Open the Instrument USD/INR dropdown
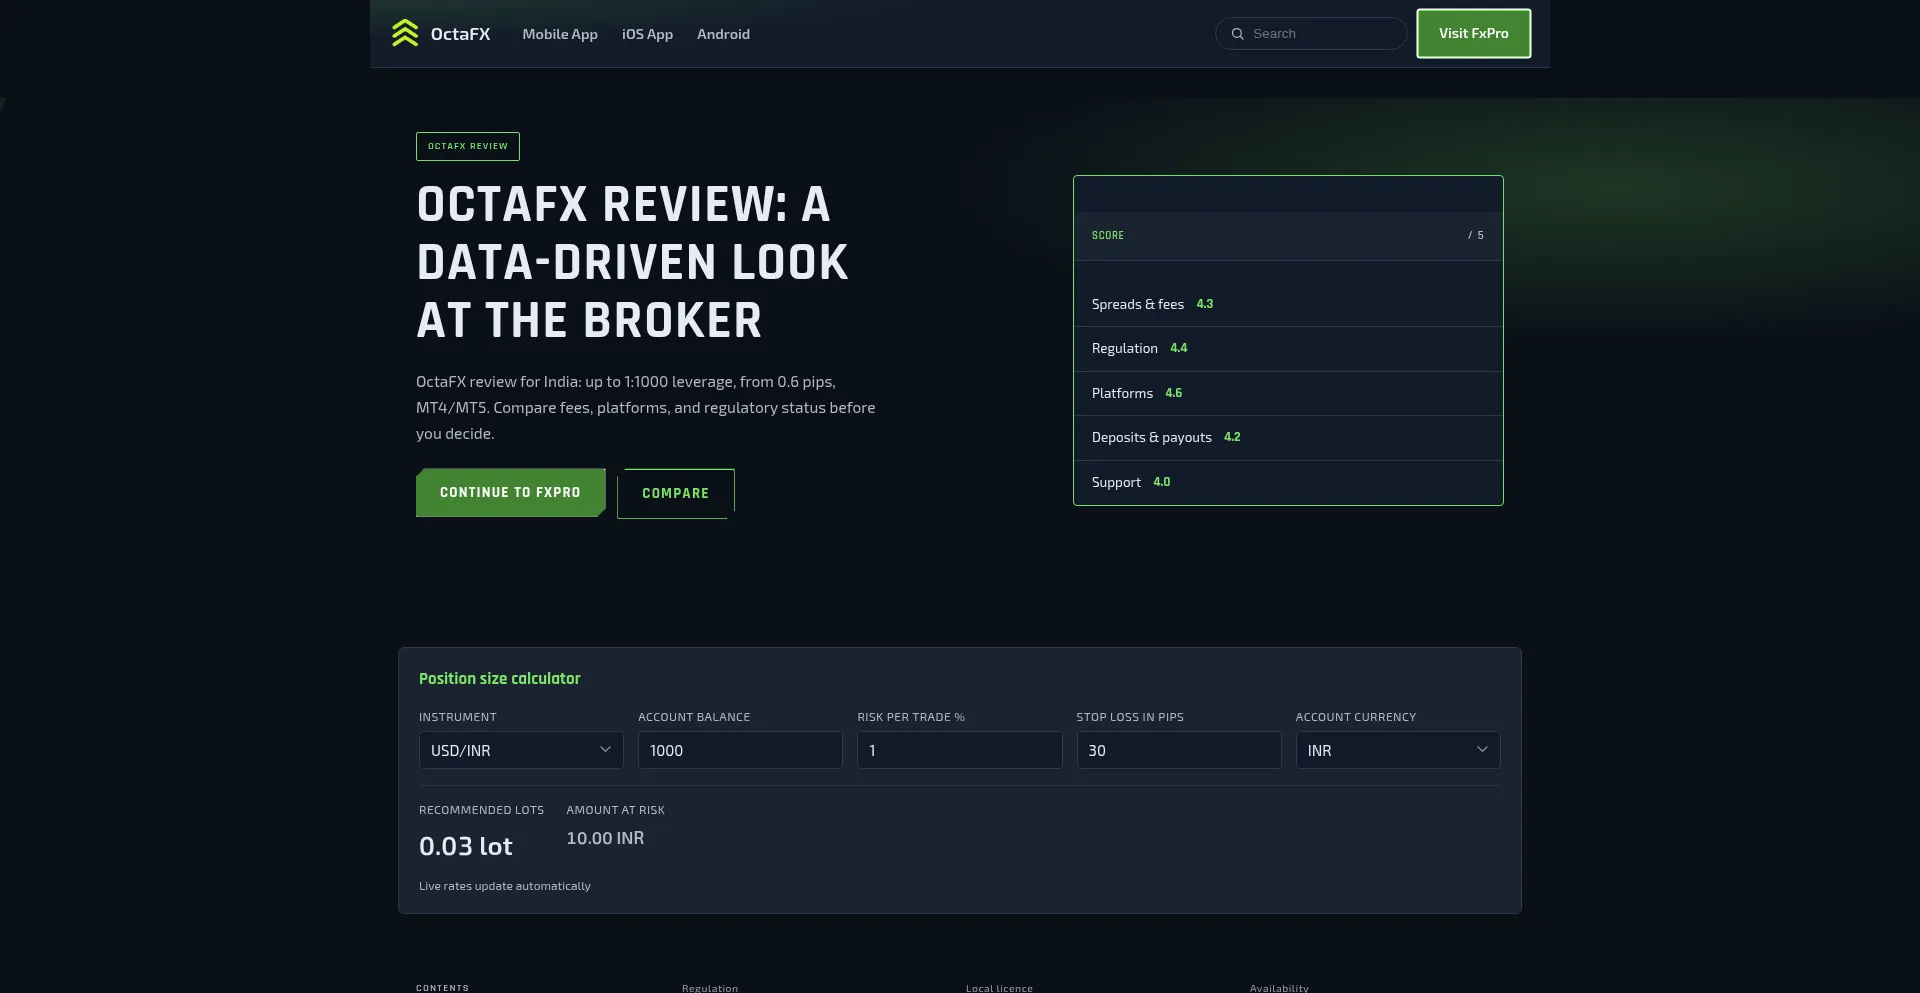This screenshot has width=1920, height=993. tap(521, 750)
